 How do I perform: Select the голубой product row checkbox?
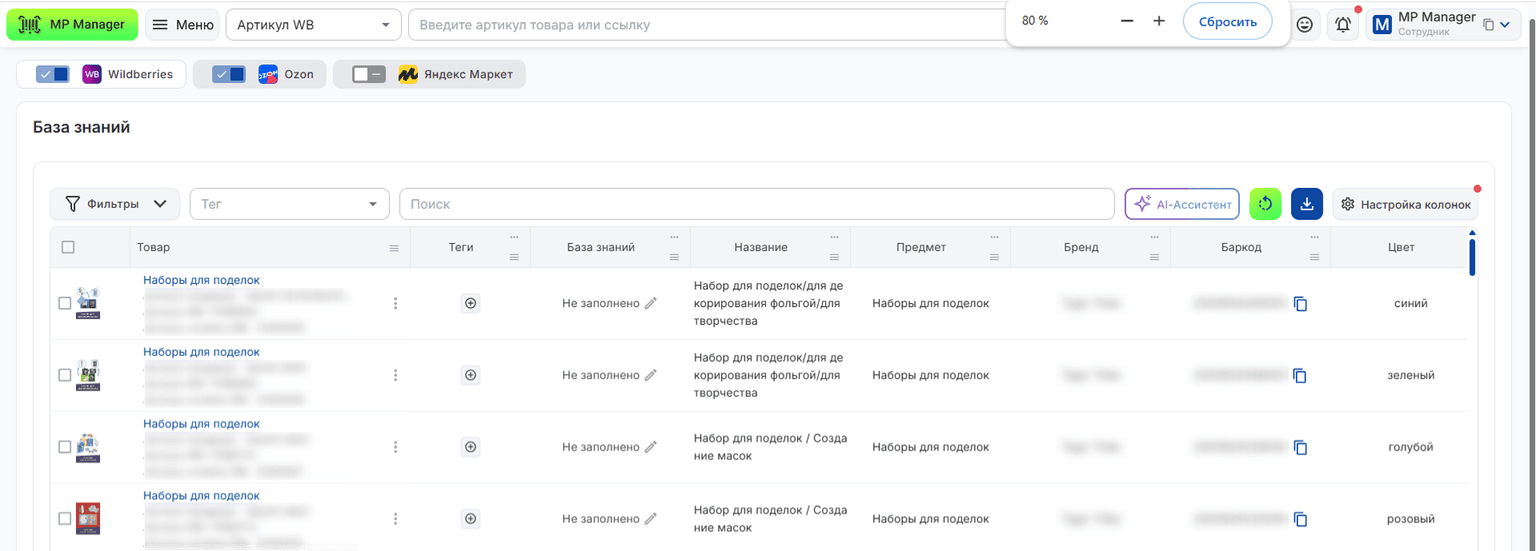65,447
